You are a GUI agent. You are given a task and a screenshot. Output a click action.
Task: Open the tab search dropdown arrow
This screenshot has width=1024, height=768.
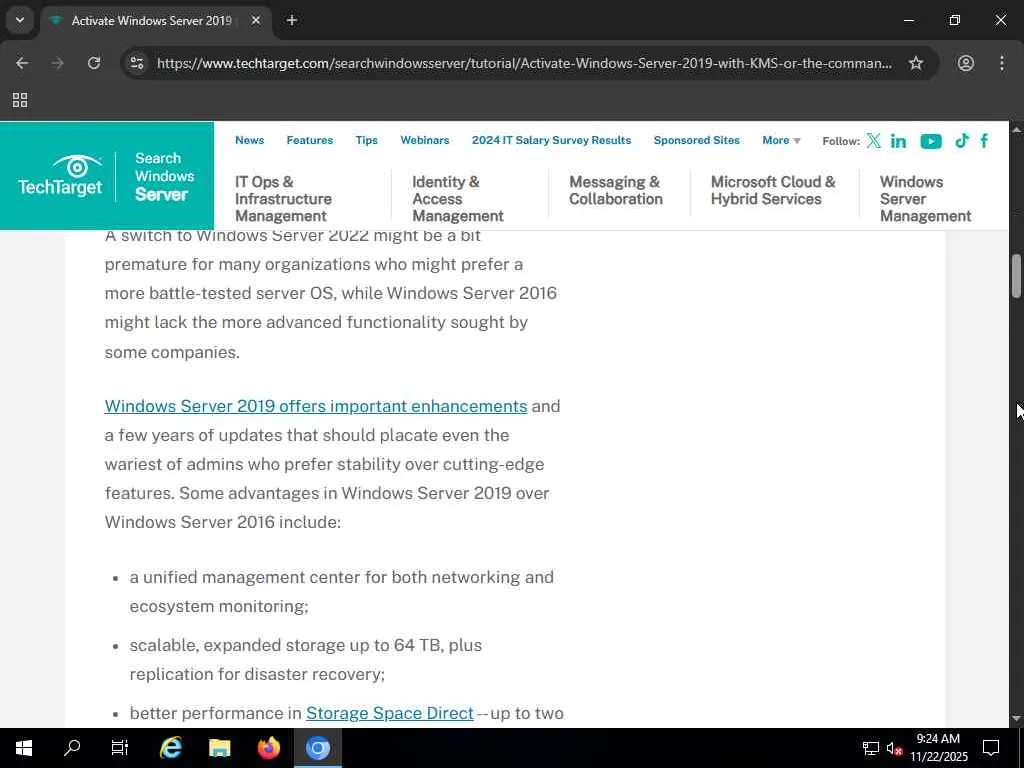pos(20,20)
